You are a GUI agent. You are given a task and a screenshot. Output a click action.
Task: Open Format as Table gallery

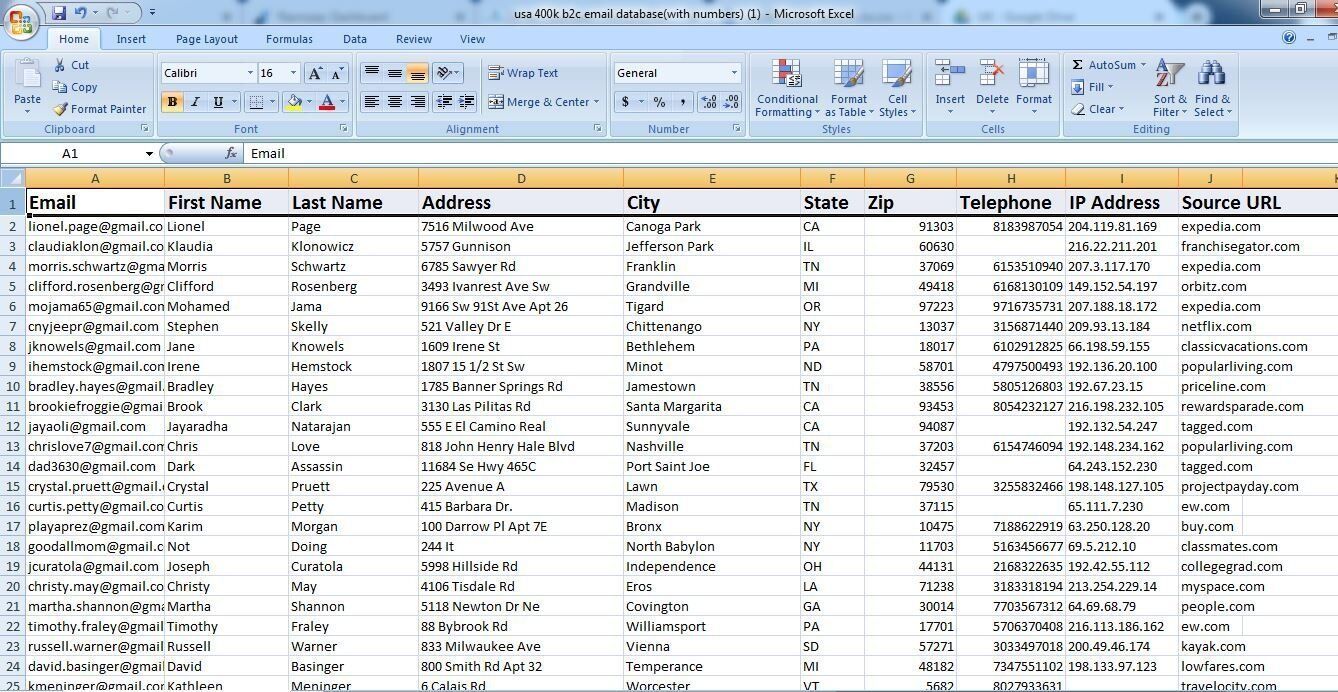point(848,88)
